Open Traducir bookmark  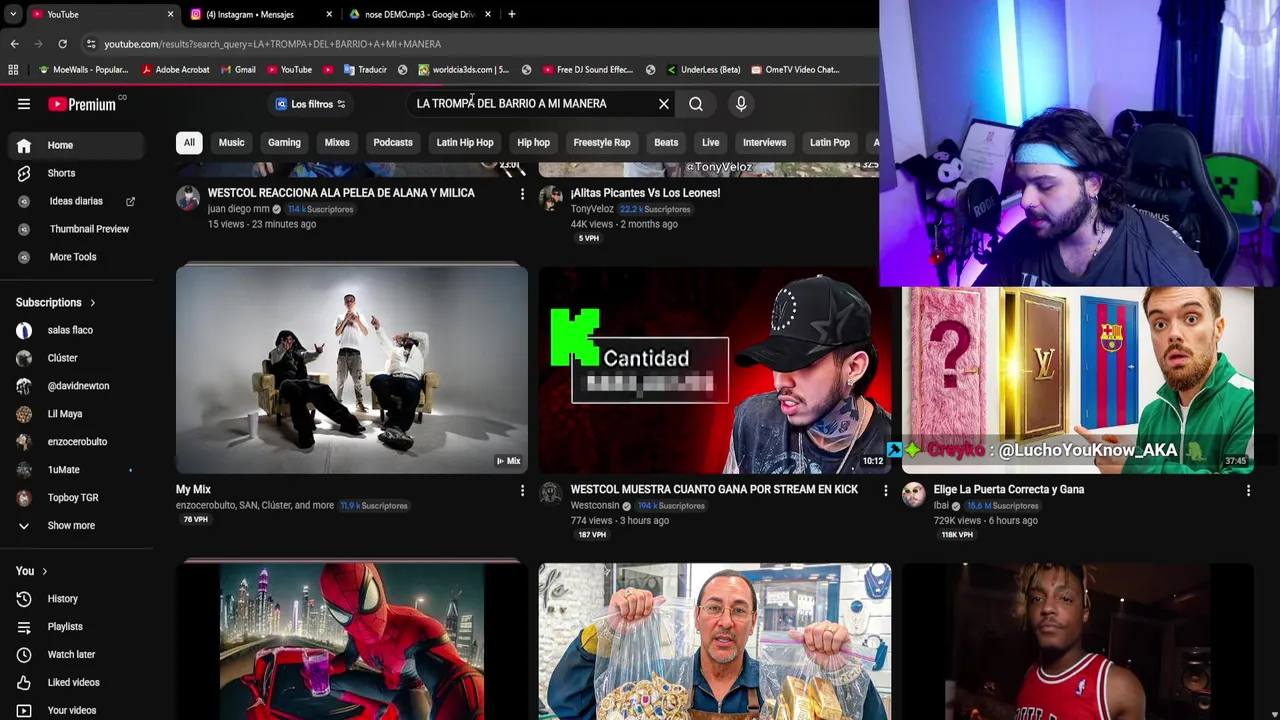click(365, 70)
